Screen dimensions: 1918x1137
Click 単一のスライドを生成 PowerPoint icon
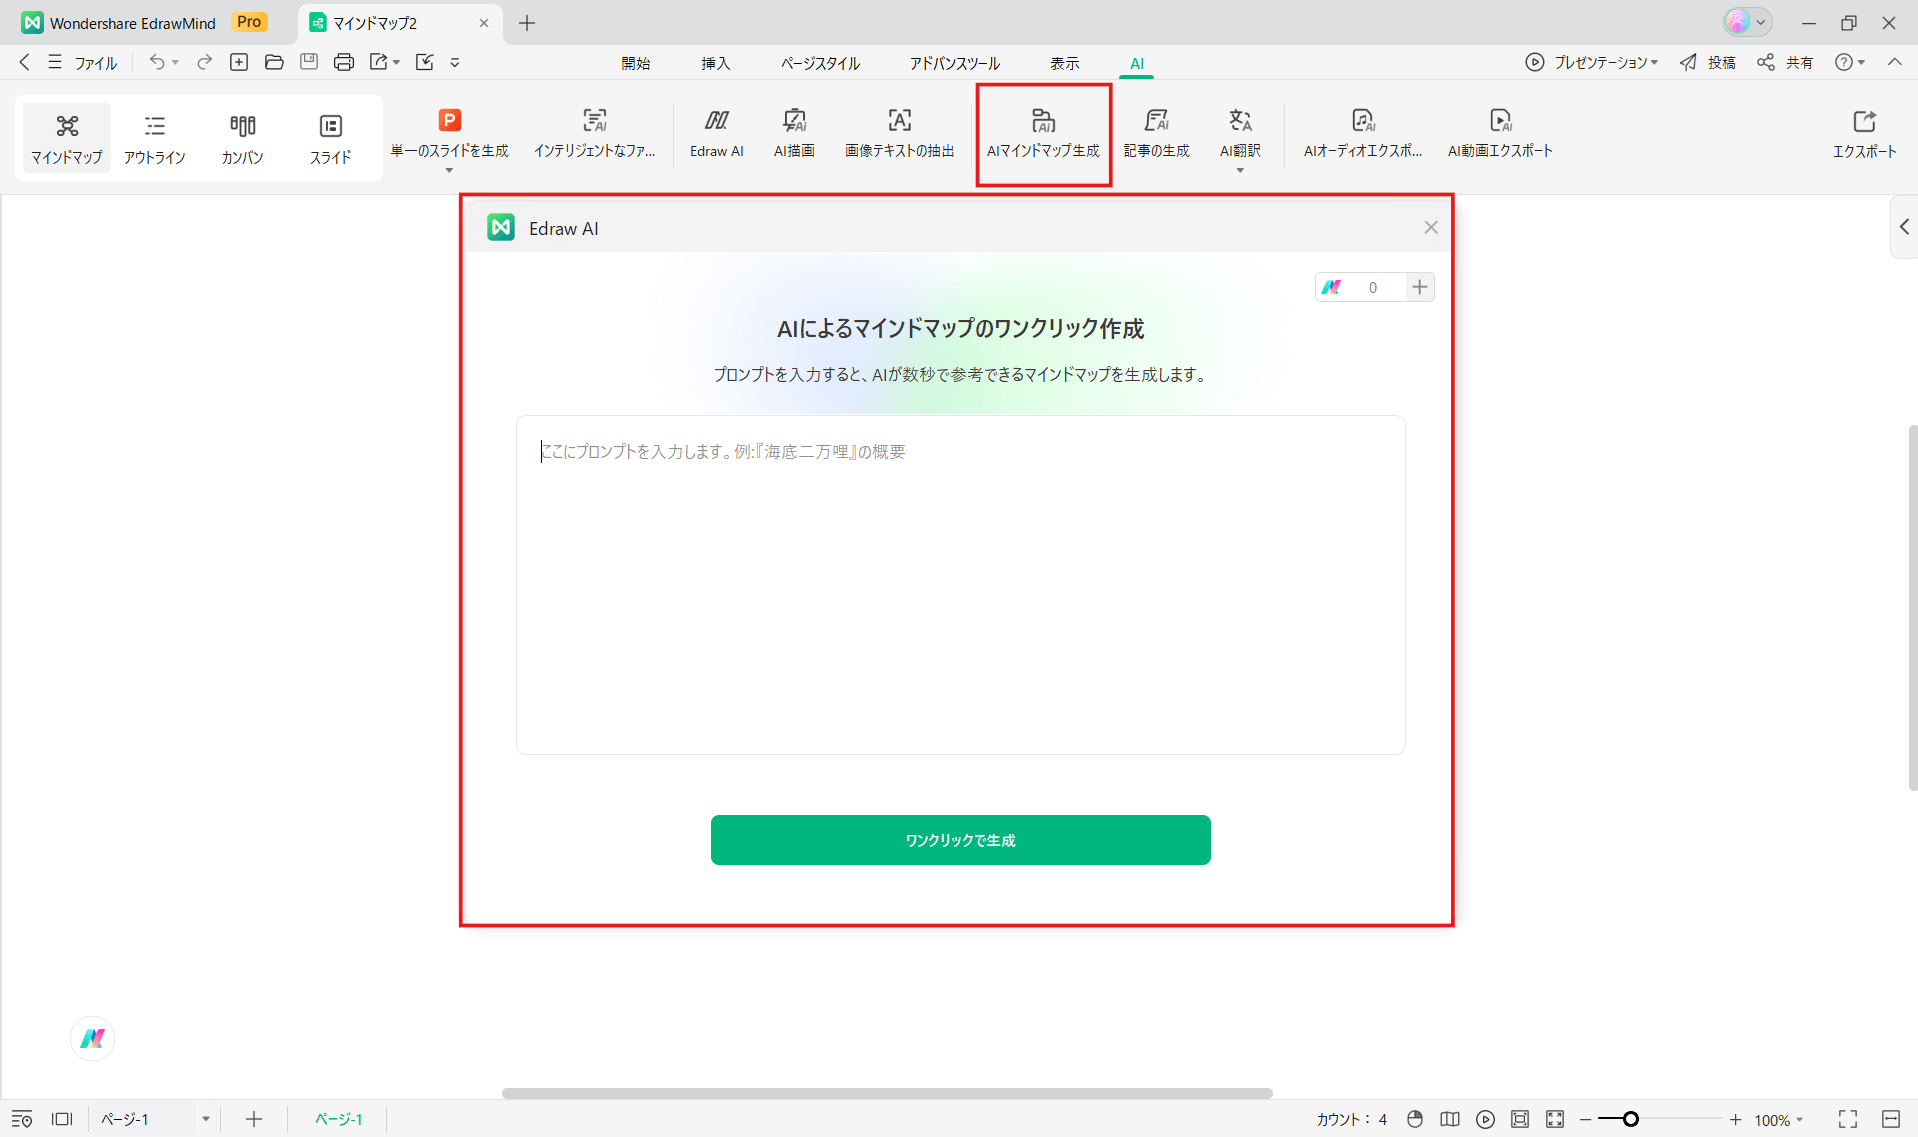click(450, 121)
